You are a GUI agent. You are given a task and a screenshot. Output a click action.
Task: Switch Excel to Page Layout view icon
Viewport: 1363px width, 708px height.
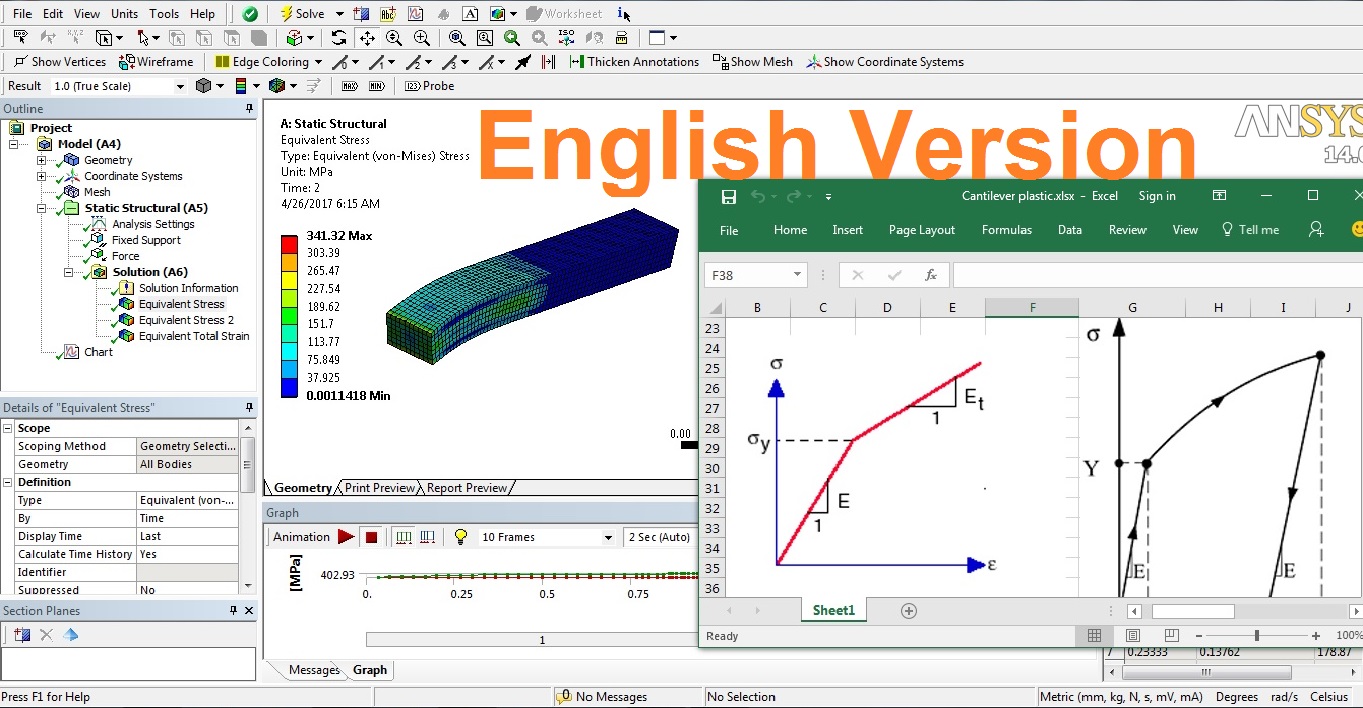pos(1132,636)
